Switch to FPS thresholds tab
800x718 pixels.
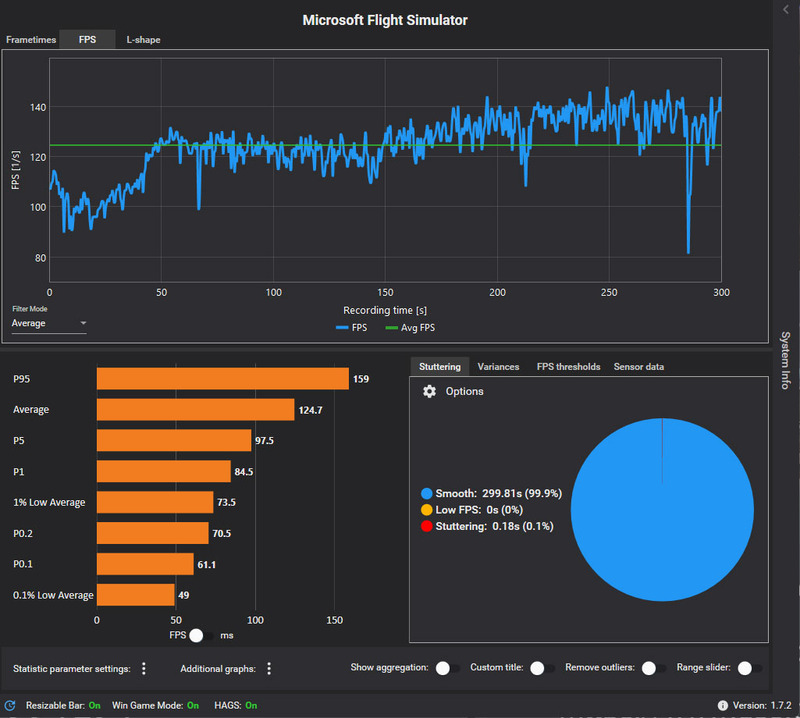click(x=568, y=367)
